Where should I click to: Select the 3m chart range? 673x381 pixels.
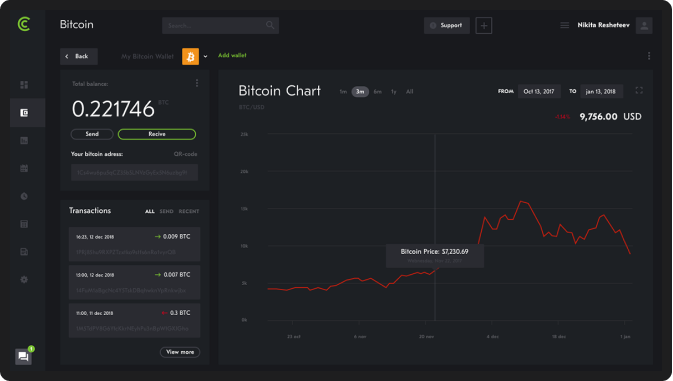coord(360,91)
